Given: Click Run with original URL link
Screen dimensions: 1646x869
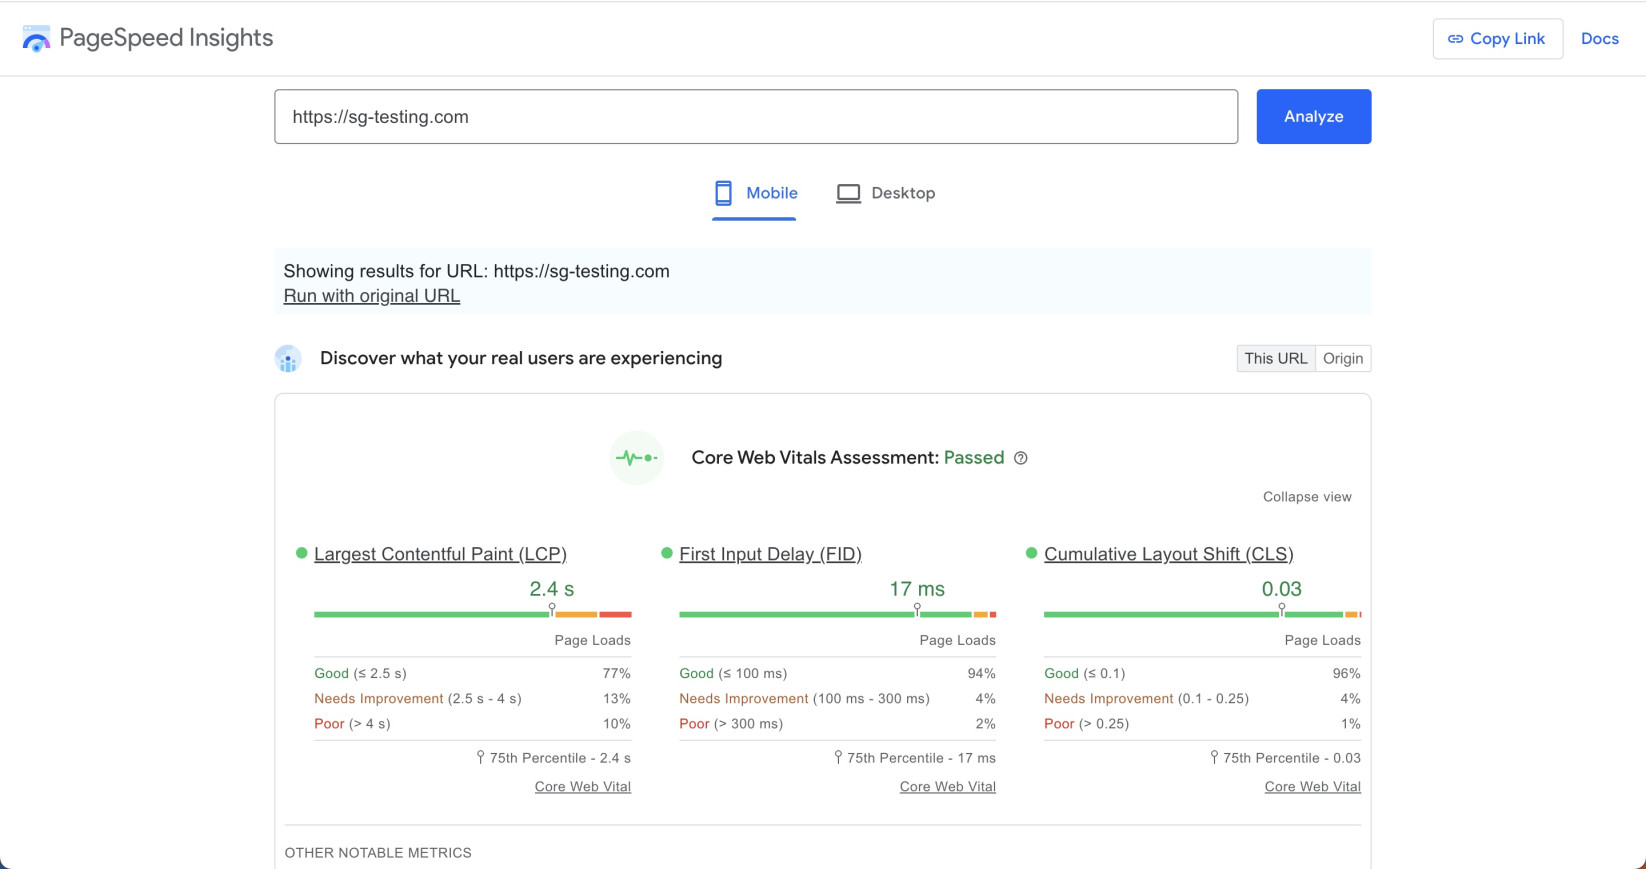Looking at the screenshot, I should 372,296.
